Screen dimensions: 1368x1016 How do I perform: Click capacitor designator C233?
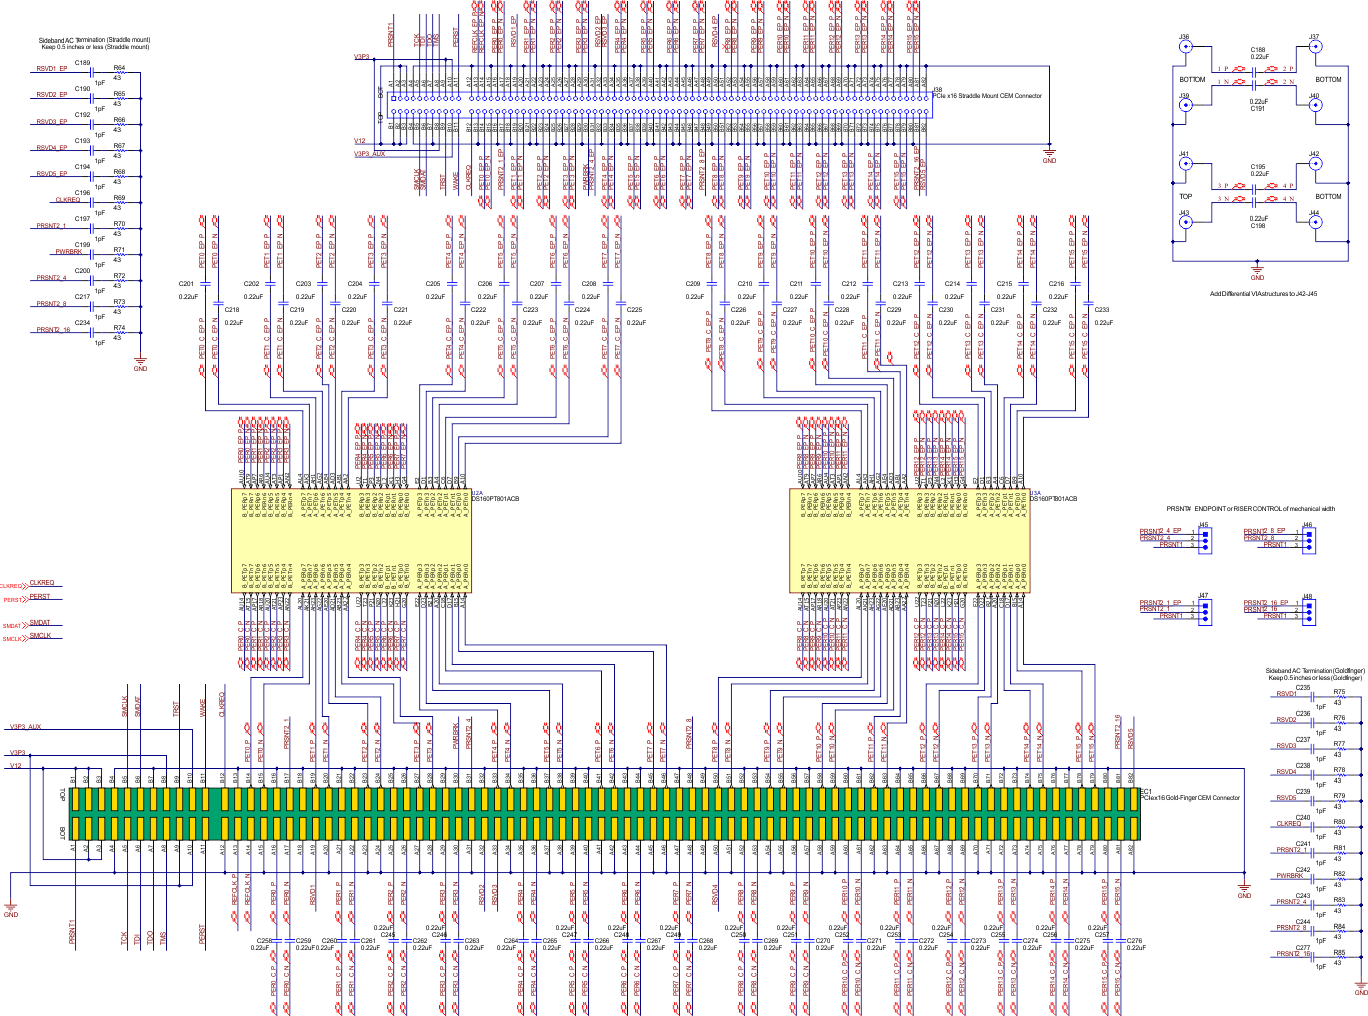[x=1102, y=310]
